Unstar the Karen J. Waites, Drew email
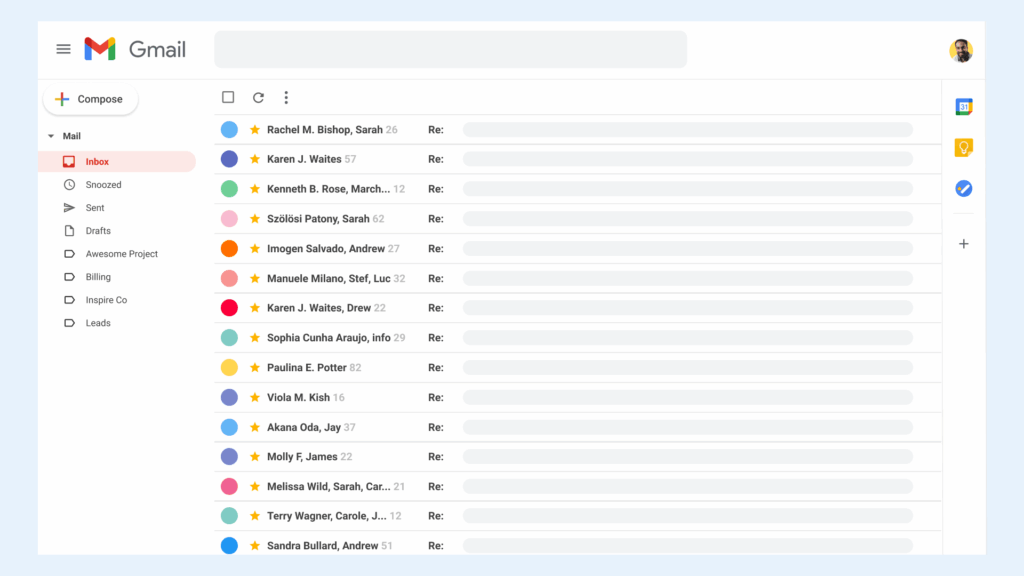The width and height of the screenshot is (1024, 576). click(255, 308)
